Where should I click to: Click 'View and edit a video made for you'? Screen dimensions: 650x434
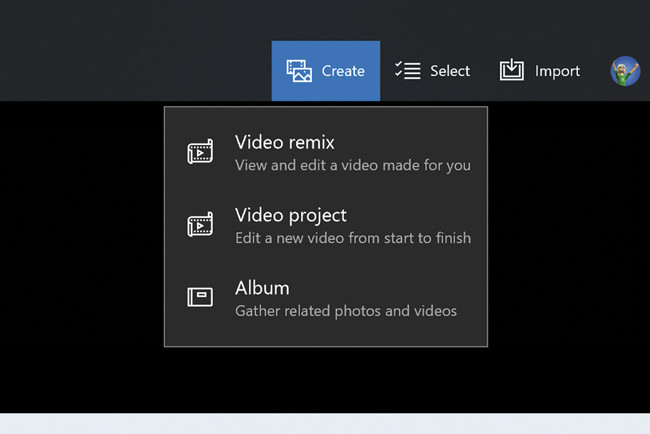pyautogui.click(x=352, y=166)
